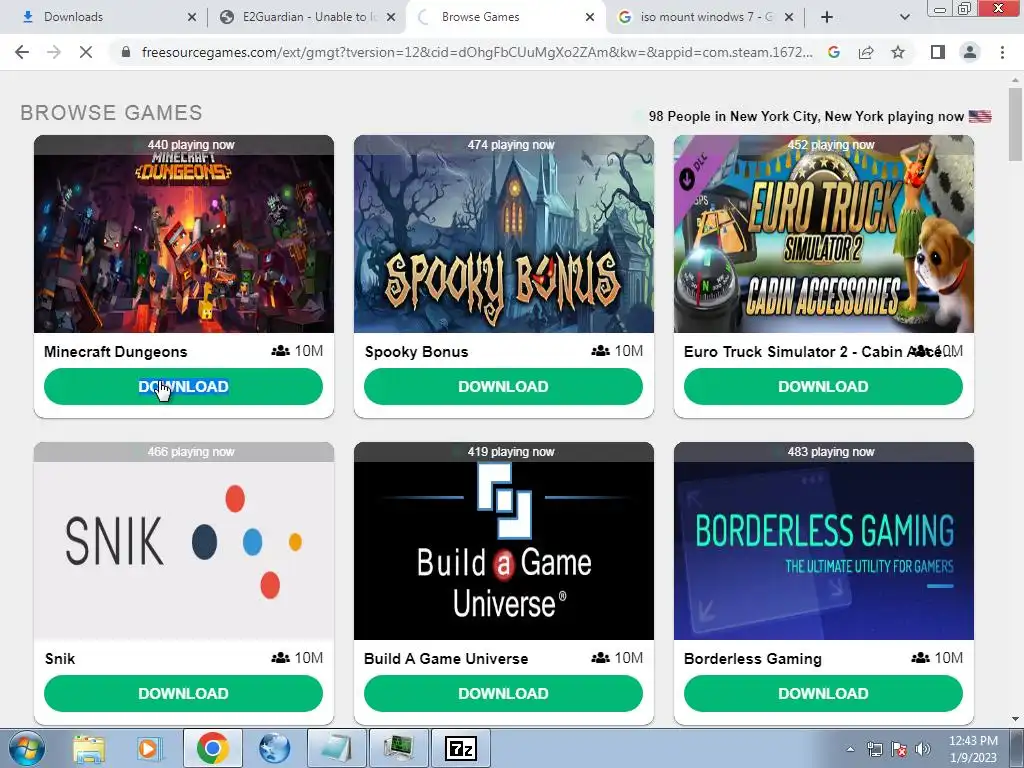Open the Euro Truck Simulator 2 cover image
Viewport: 1024px width, 768px height.
coord(824,234)
